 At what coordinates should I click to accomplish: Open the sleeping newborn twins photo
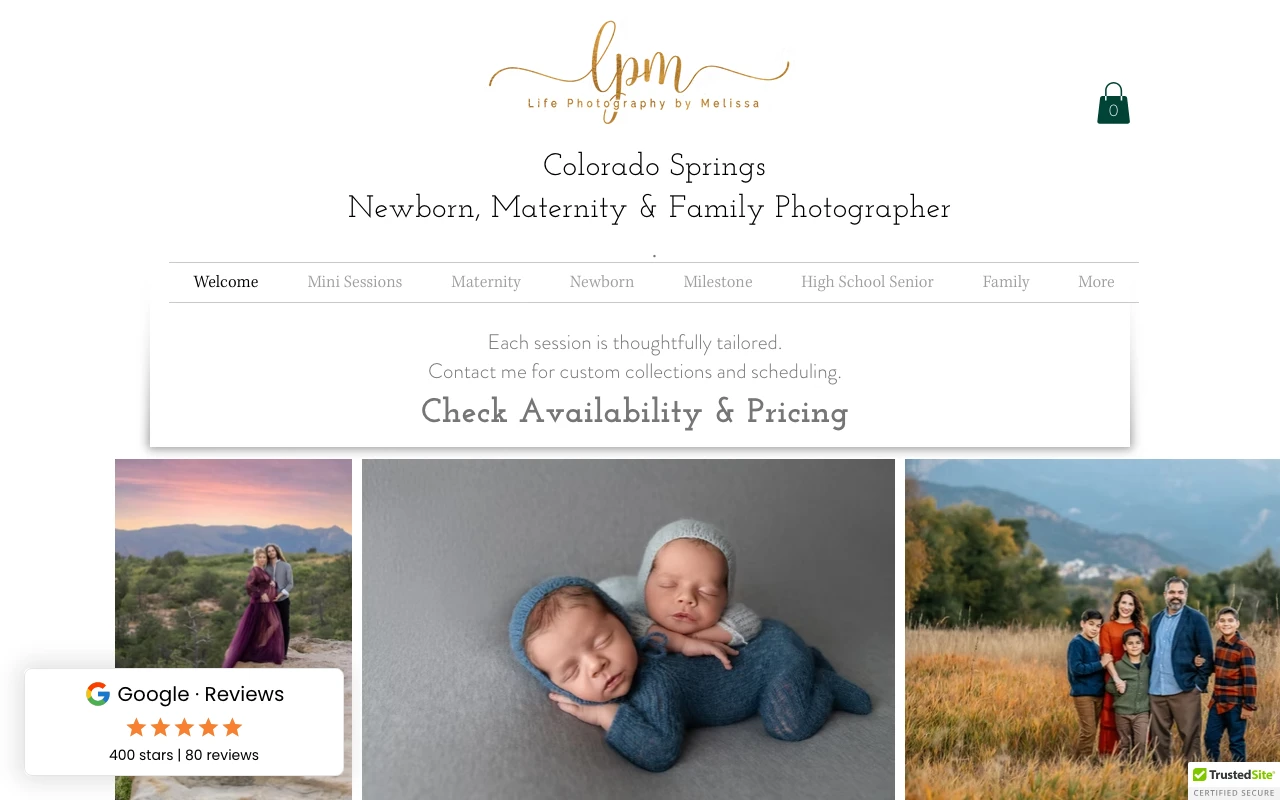coord(628,629)
